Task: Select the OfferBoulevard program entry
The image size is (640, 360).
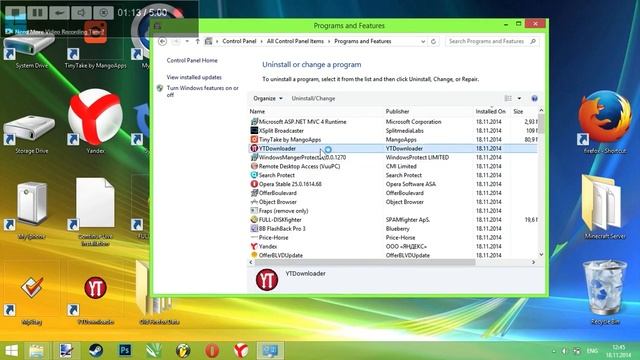Action: (x=393, y=193)
